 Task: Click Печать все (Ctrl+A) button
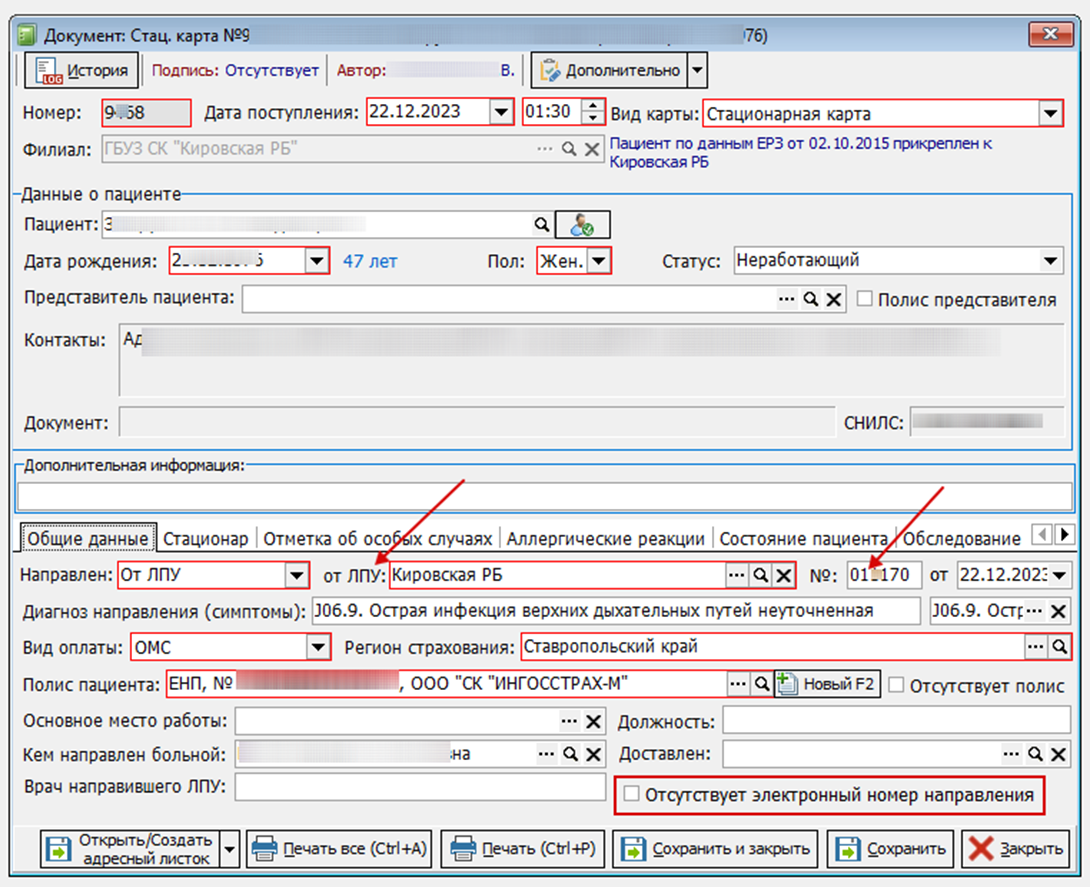click(x=339, y=849)
